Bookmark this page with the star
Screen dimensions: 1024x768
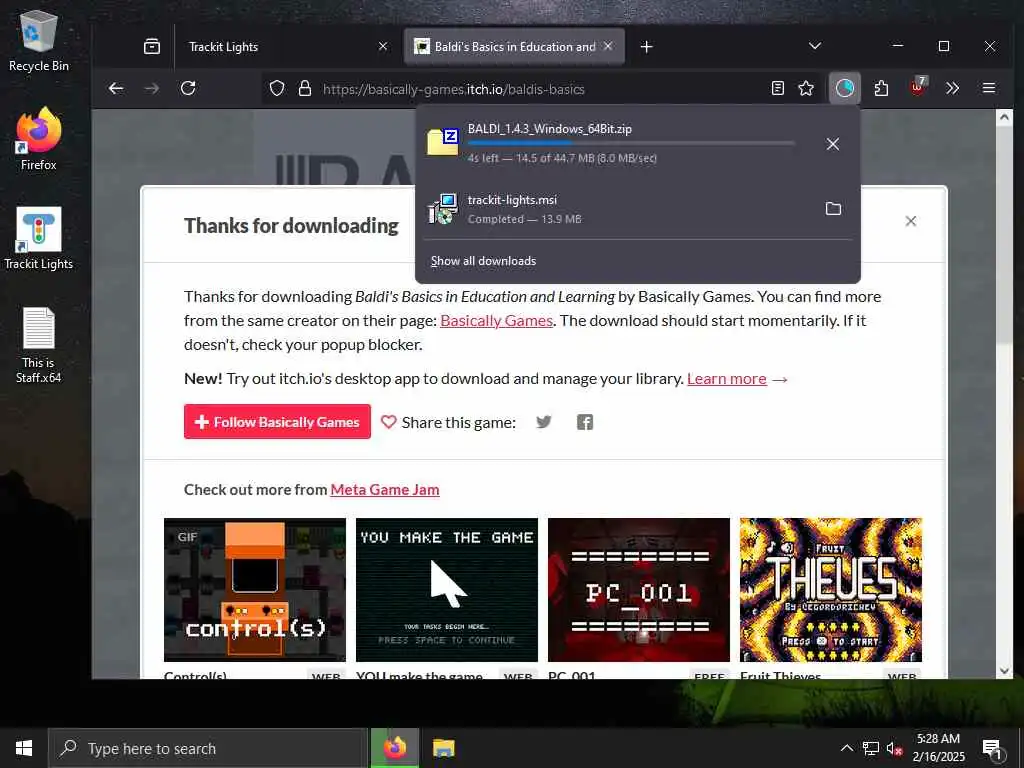coord(806,88)
